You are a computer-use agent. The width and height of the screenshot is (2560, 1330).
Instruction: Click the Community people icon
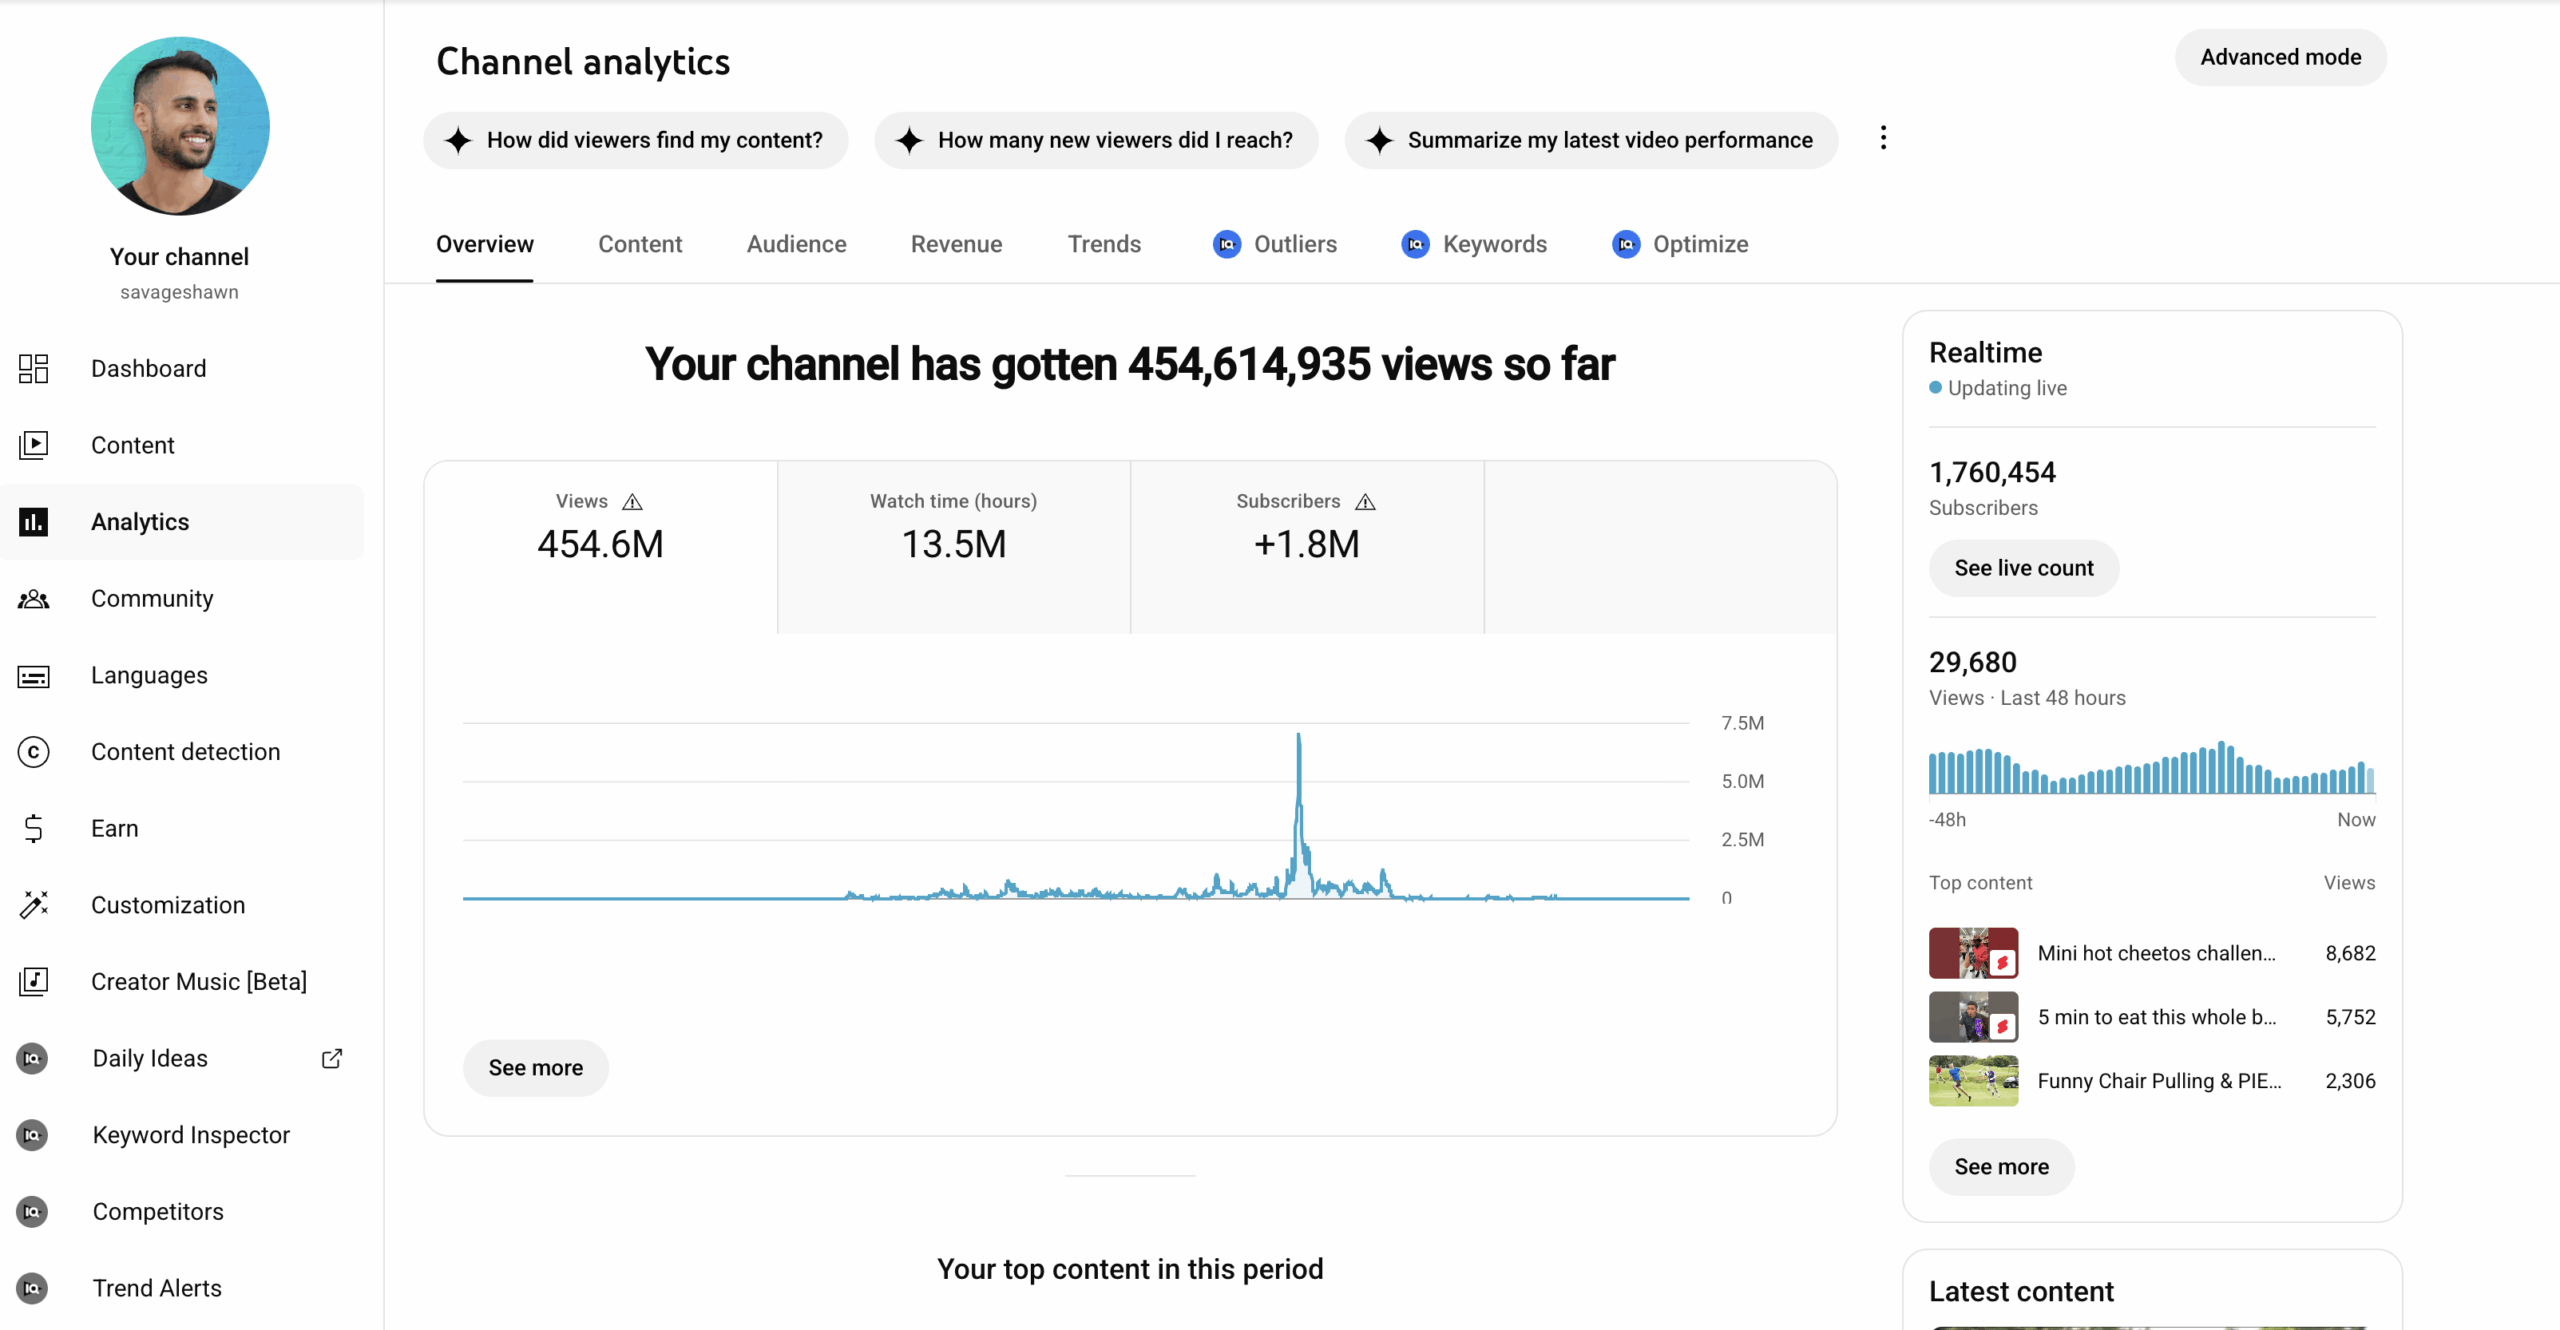33,599
